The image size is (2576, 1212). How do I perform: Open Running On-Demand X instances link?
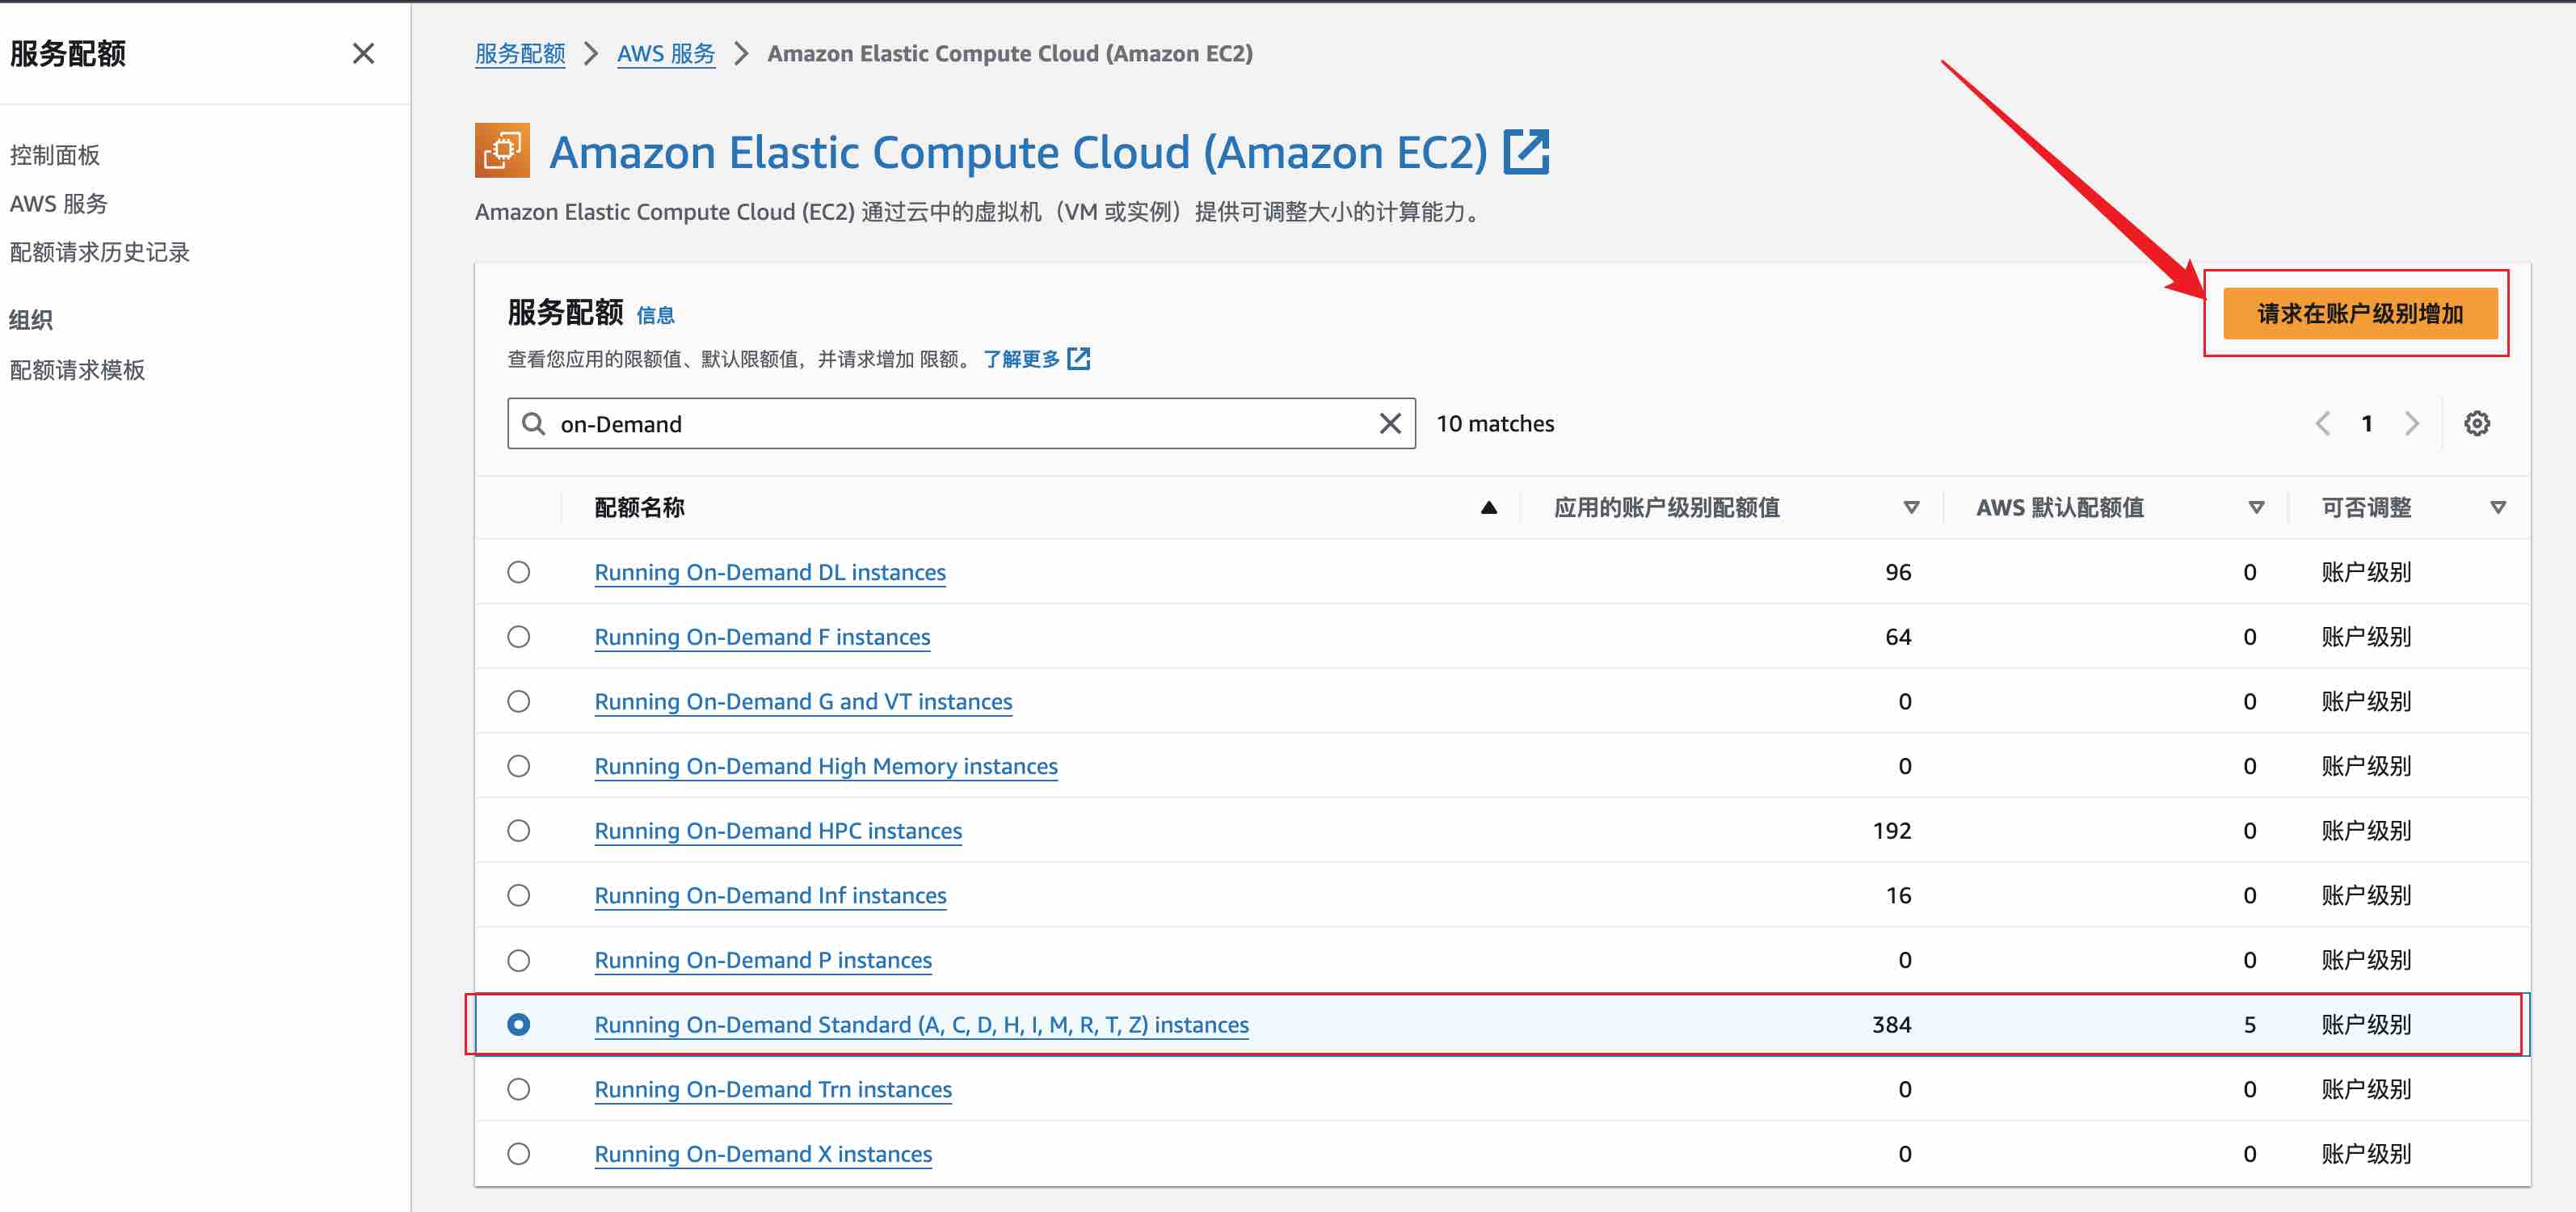click(x=763, y=1155)
